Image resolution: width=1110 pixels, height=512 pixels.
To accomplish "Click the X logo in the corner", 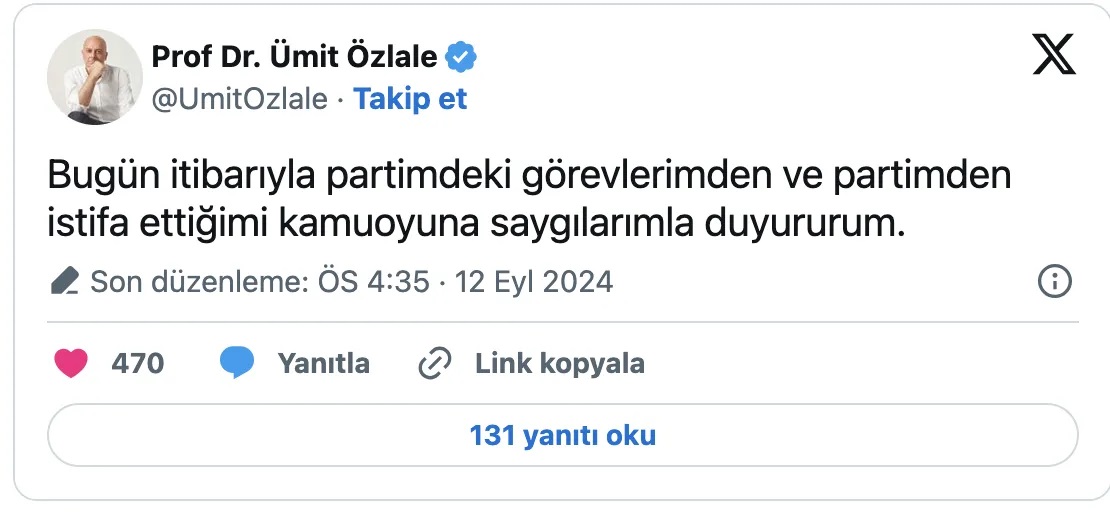I will point(1054,55).
